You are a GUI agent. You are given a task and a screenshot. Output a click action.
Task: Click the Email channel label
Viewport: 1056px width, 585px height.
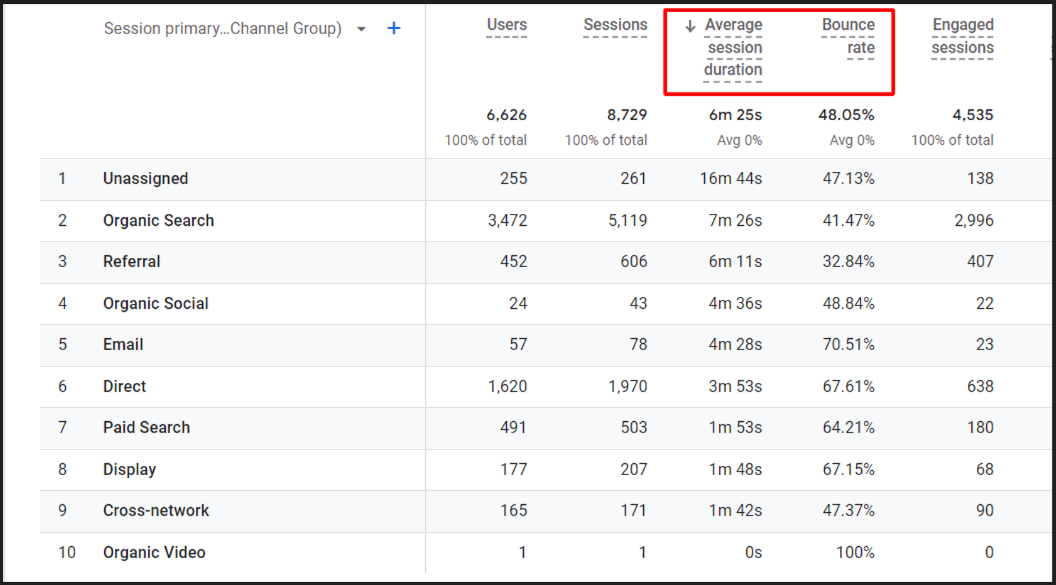(x=122, y=344)
